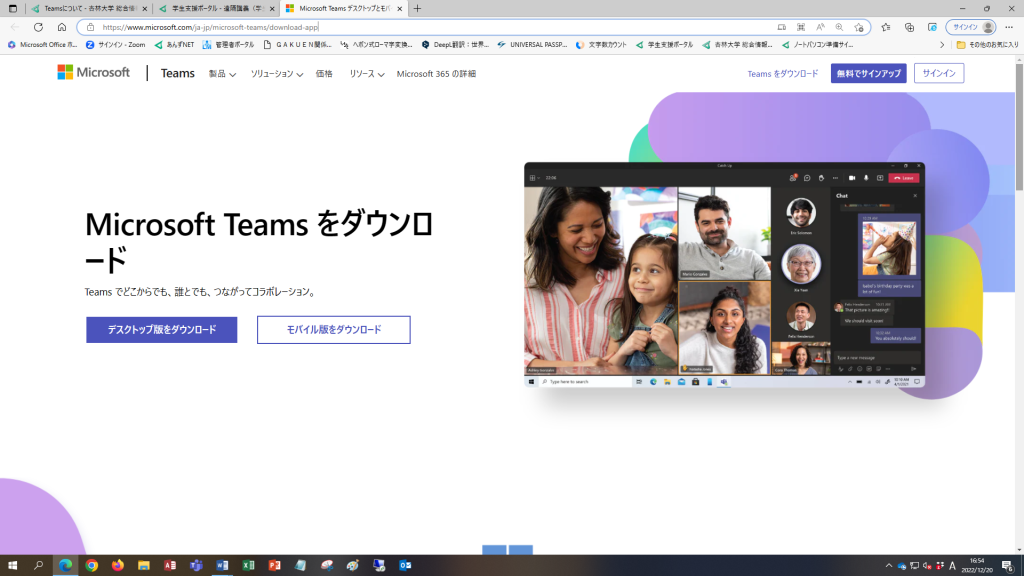1024x576 pixels.
Task: Open the Collections icon in toolbar
Action: (x=909, y=27)
